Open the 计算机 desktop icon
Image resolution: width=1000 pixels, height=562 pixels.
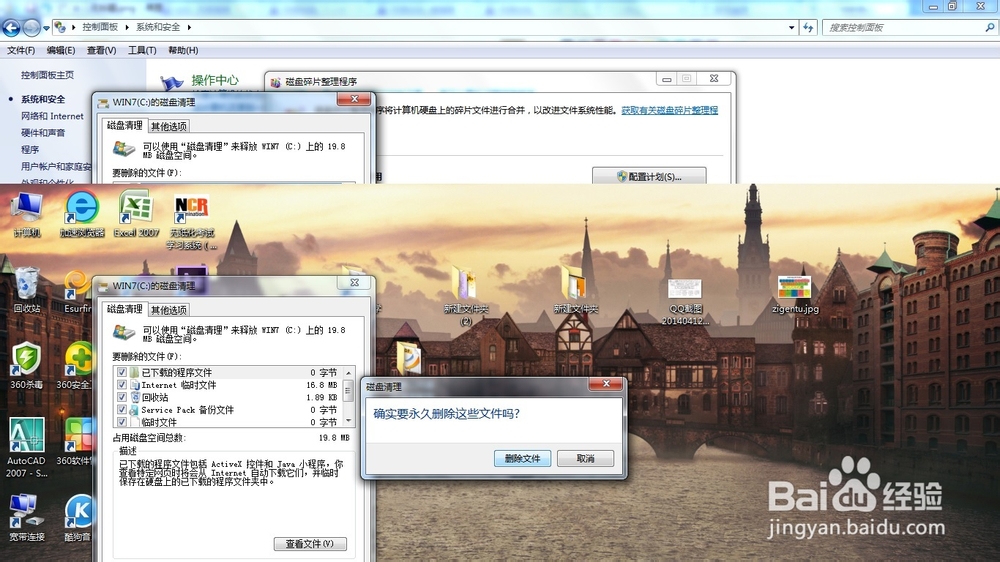[x=27, y=214]
